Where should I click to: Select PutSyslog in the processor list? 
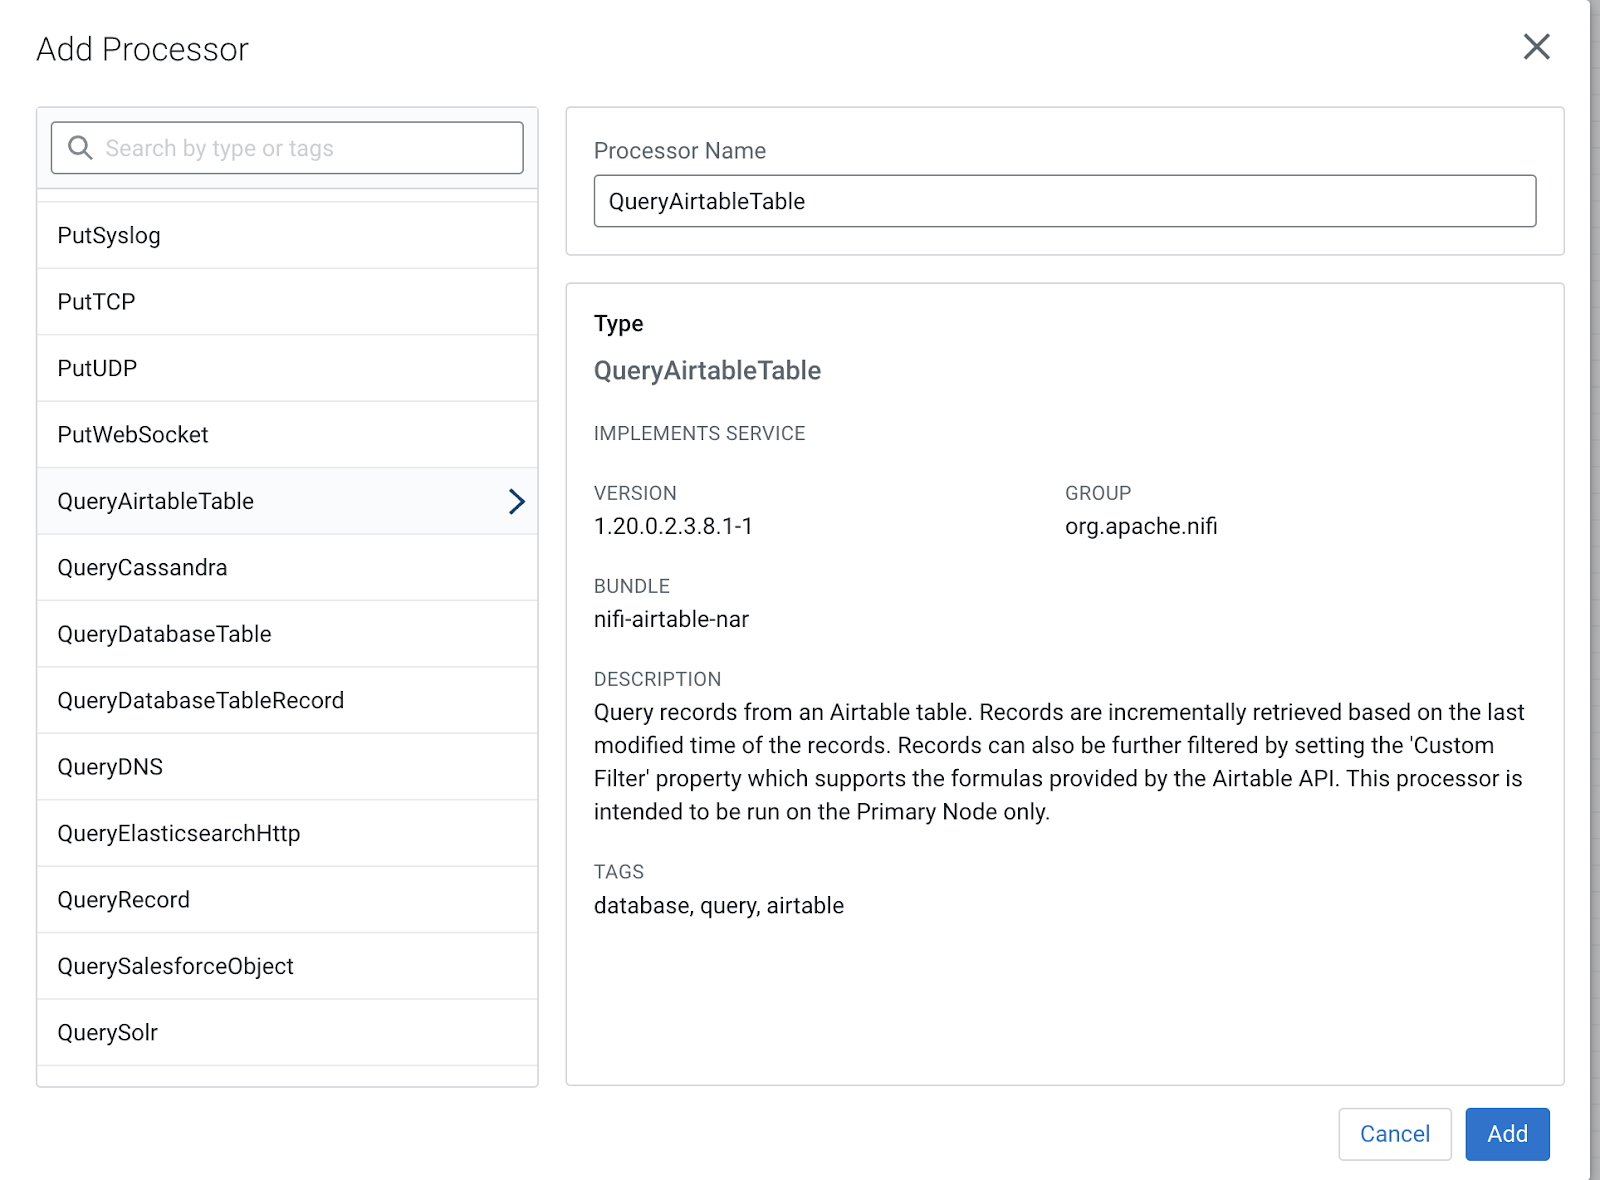(287, 235)
